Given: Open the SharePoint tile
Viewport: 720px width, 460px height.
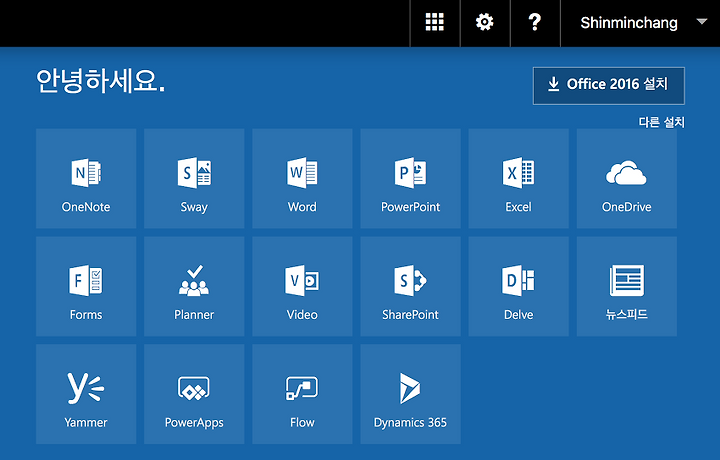Looking at the screenshot, I should [x=411, y=286].
